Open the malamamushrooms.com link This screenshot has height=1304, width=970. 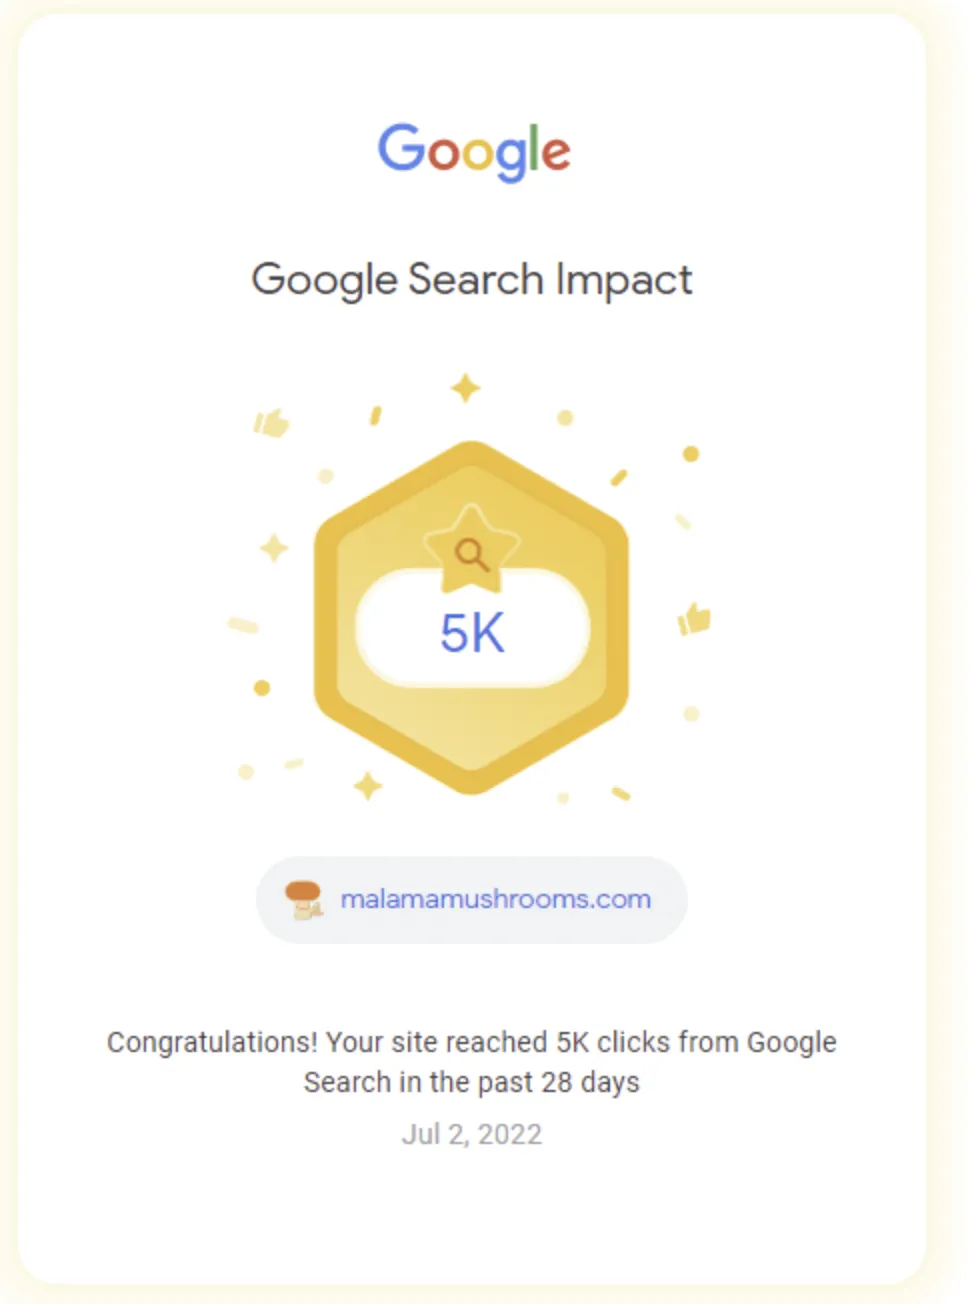click(496, 899)
